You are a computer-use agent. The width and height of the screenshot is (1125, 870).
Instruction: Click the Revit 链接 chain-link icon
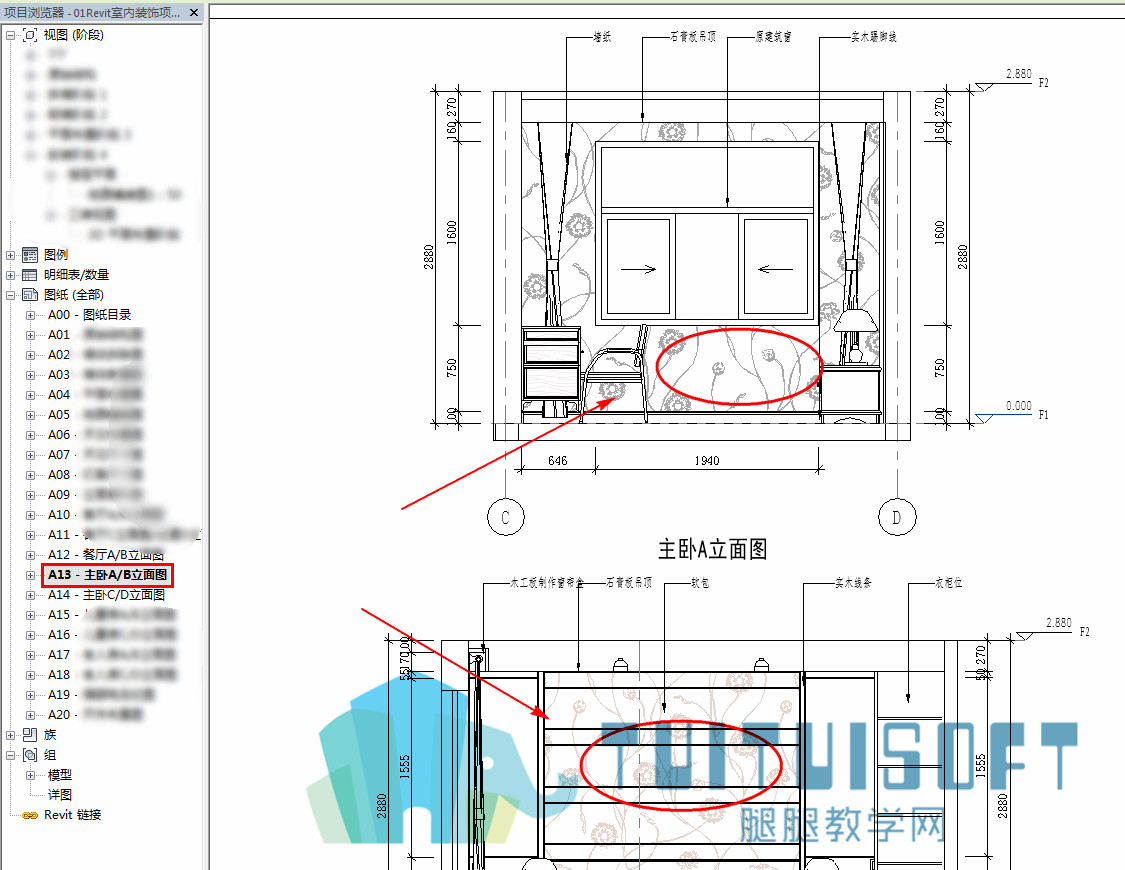pyautogui.click(x=29, y=815)
